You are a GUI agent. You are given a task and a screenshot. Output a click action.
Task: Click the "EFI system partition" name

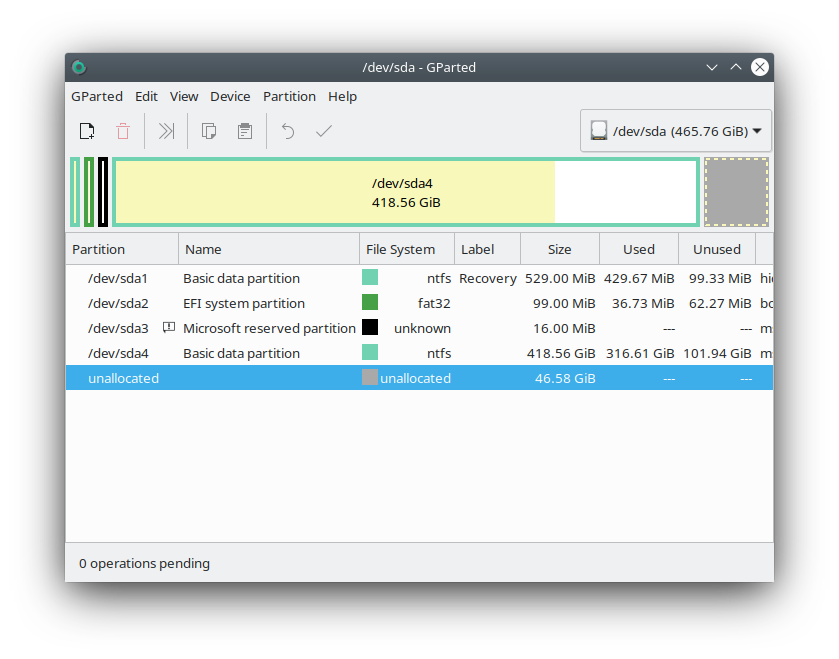pyautogui.click(x=244, y=303)
